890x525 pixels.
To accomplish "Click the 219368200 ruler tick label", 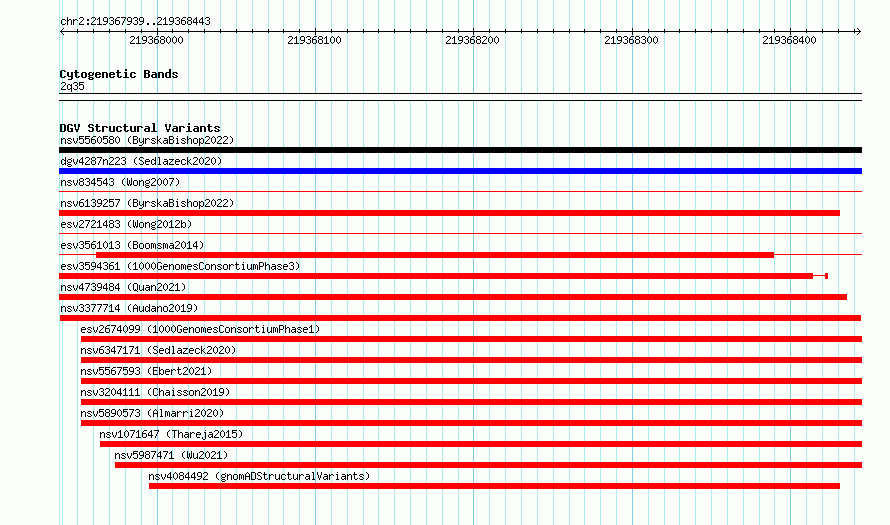I will pyautogui.click(x=472, y=40).
